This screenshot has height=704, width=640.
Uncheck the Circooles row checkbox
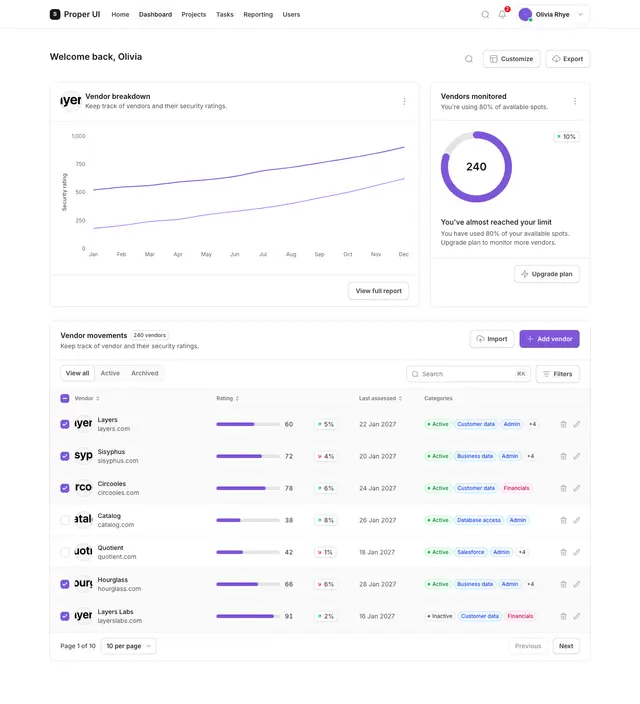[65, 488]
